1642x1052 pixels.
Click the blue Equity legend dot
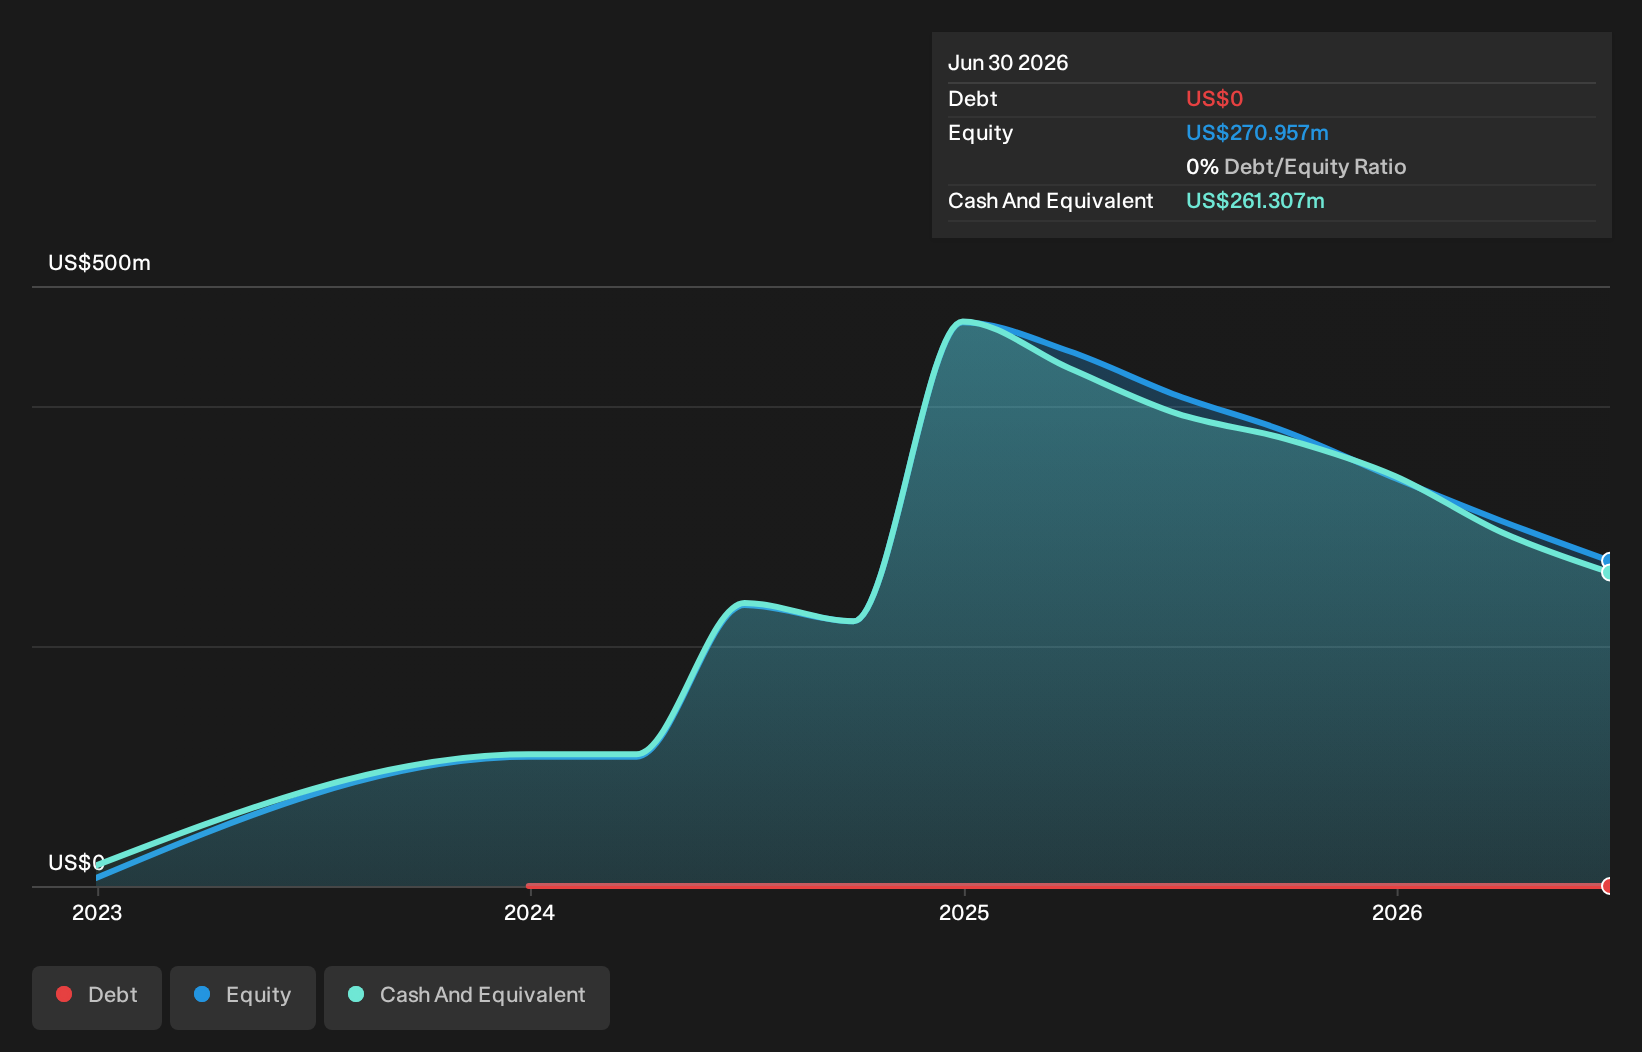pos(202,994)
